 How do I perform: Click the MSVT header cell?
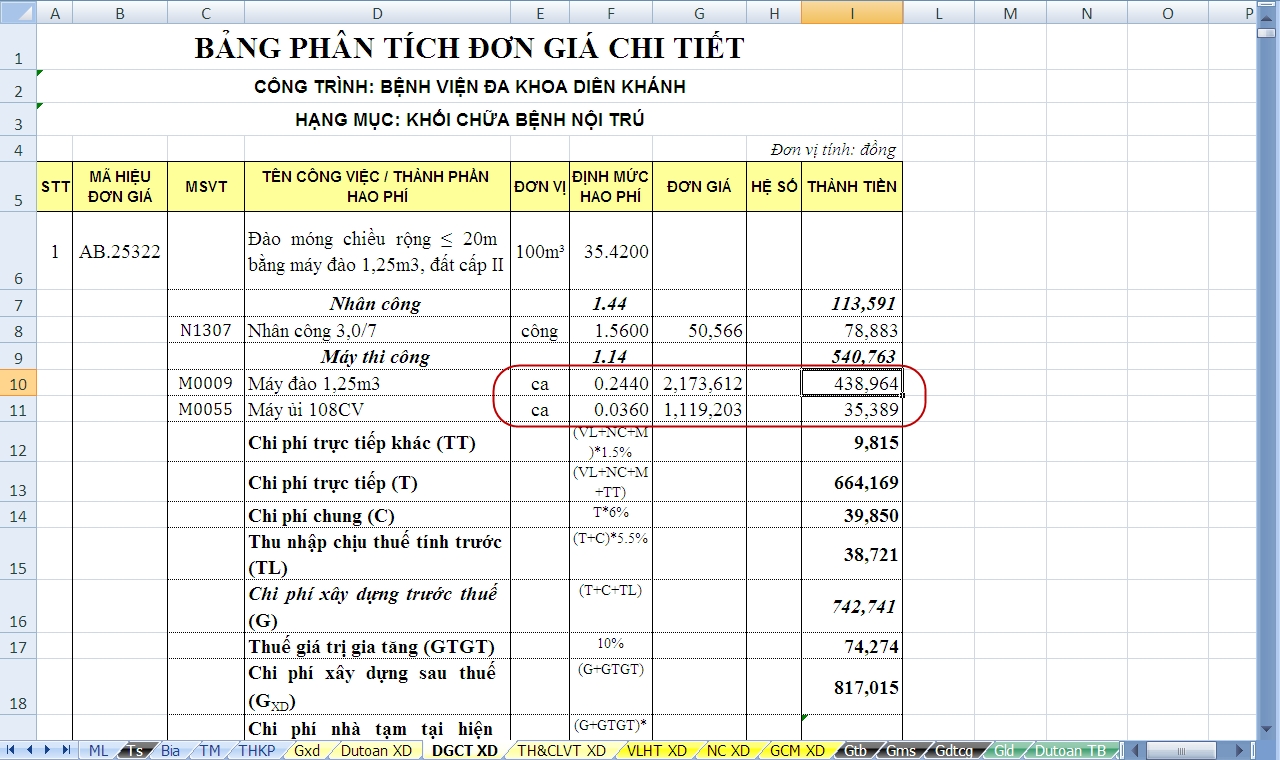pyautogui.click(x=206, y=187)
